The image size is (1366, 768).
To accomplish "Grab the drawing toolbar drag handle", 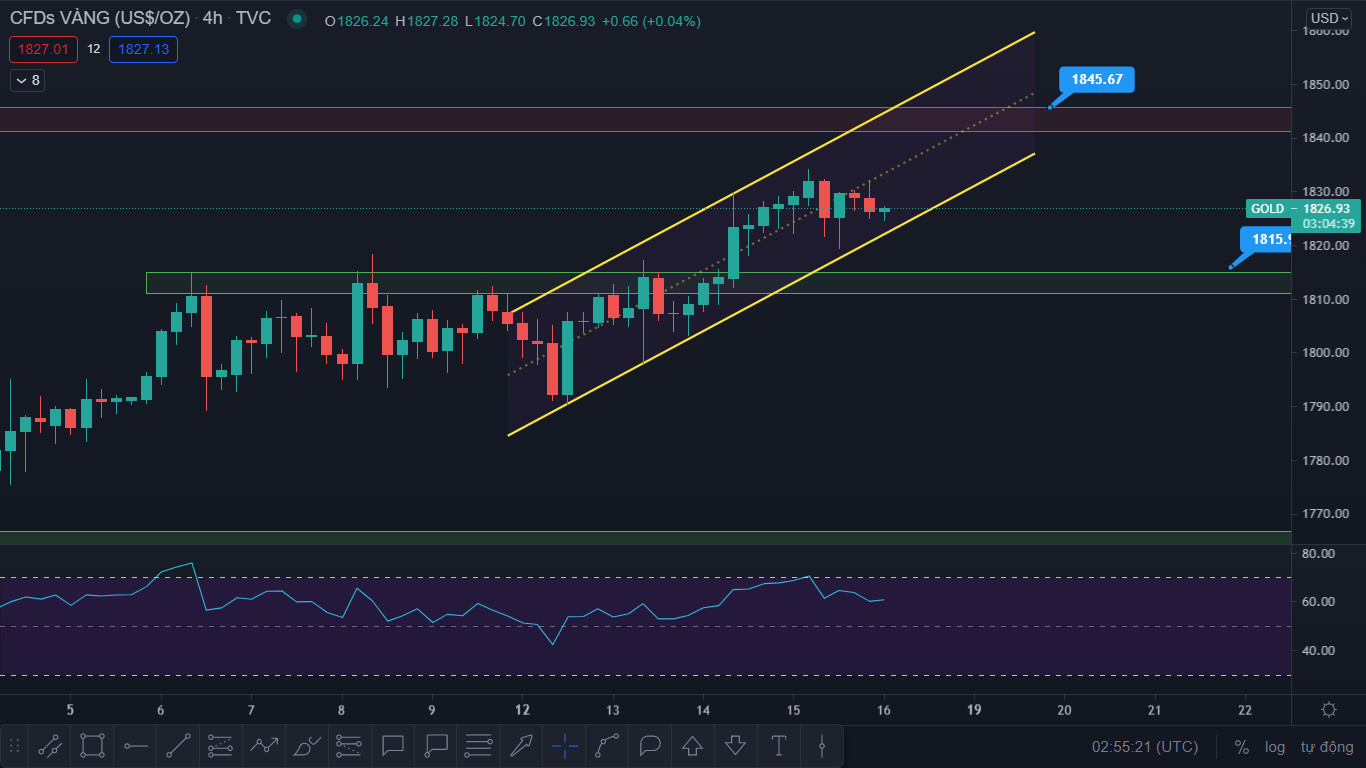I will [x=14, y=746].
